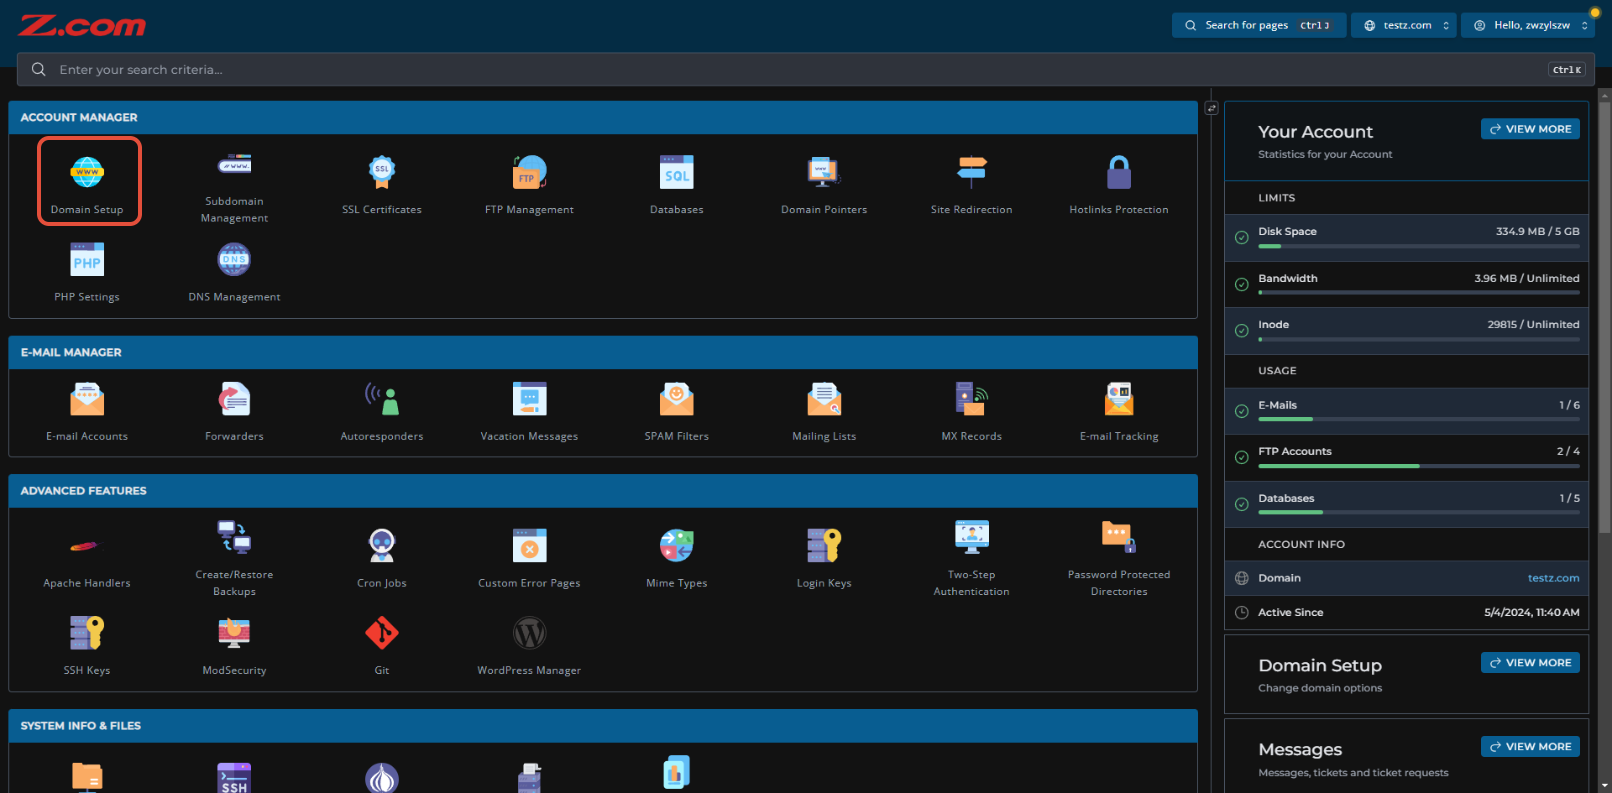Open Site Redirection

pos(972,186)
